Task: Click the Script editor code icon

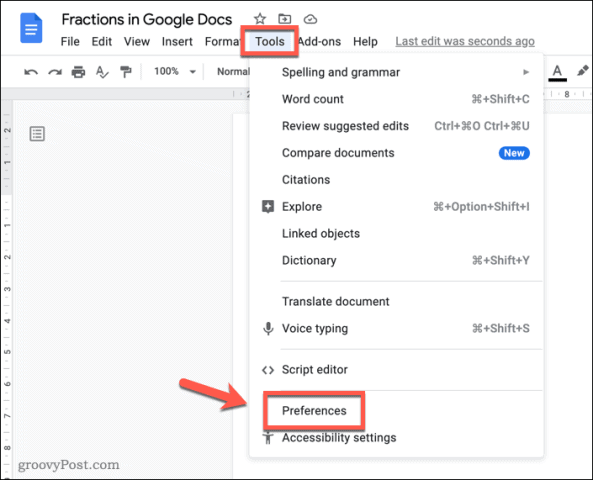Action: point(268,370)
